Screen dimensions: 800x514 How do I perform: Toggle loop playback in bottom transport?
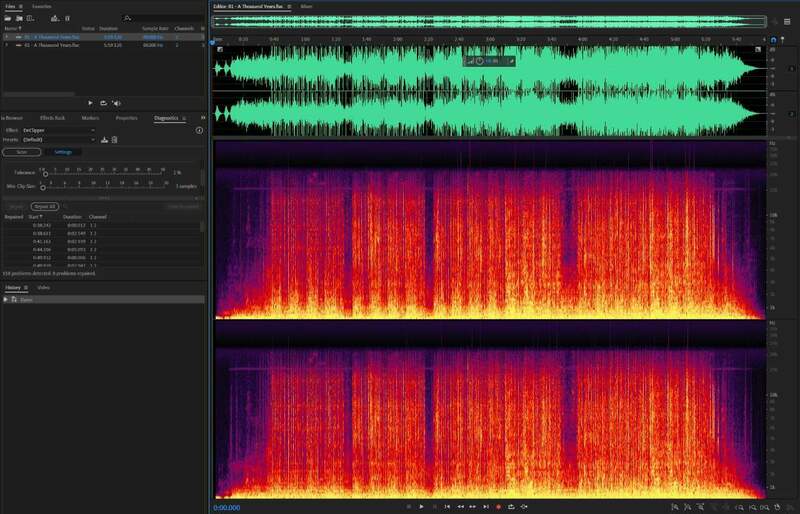click(x=512, y=507)
